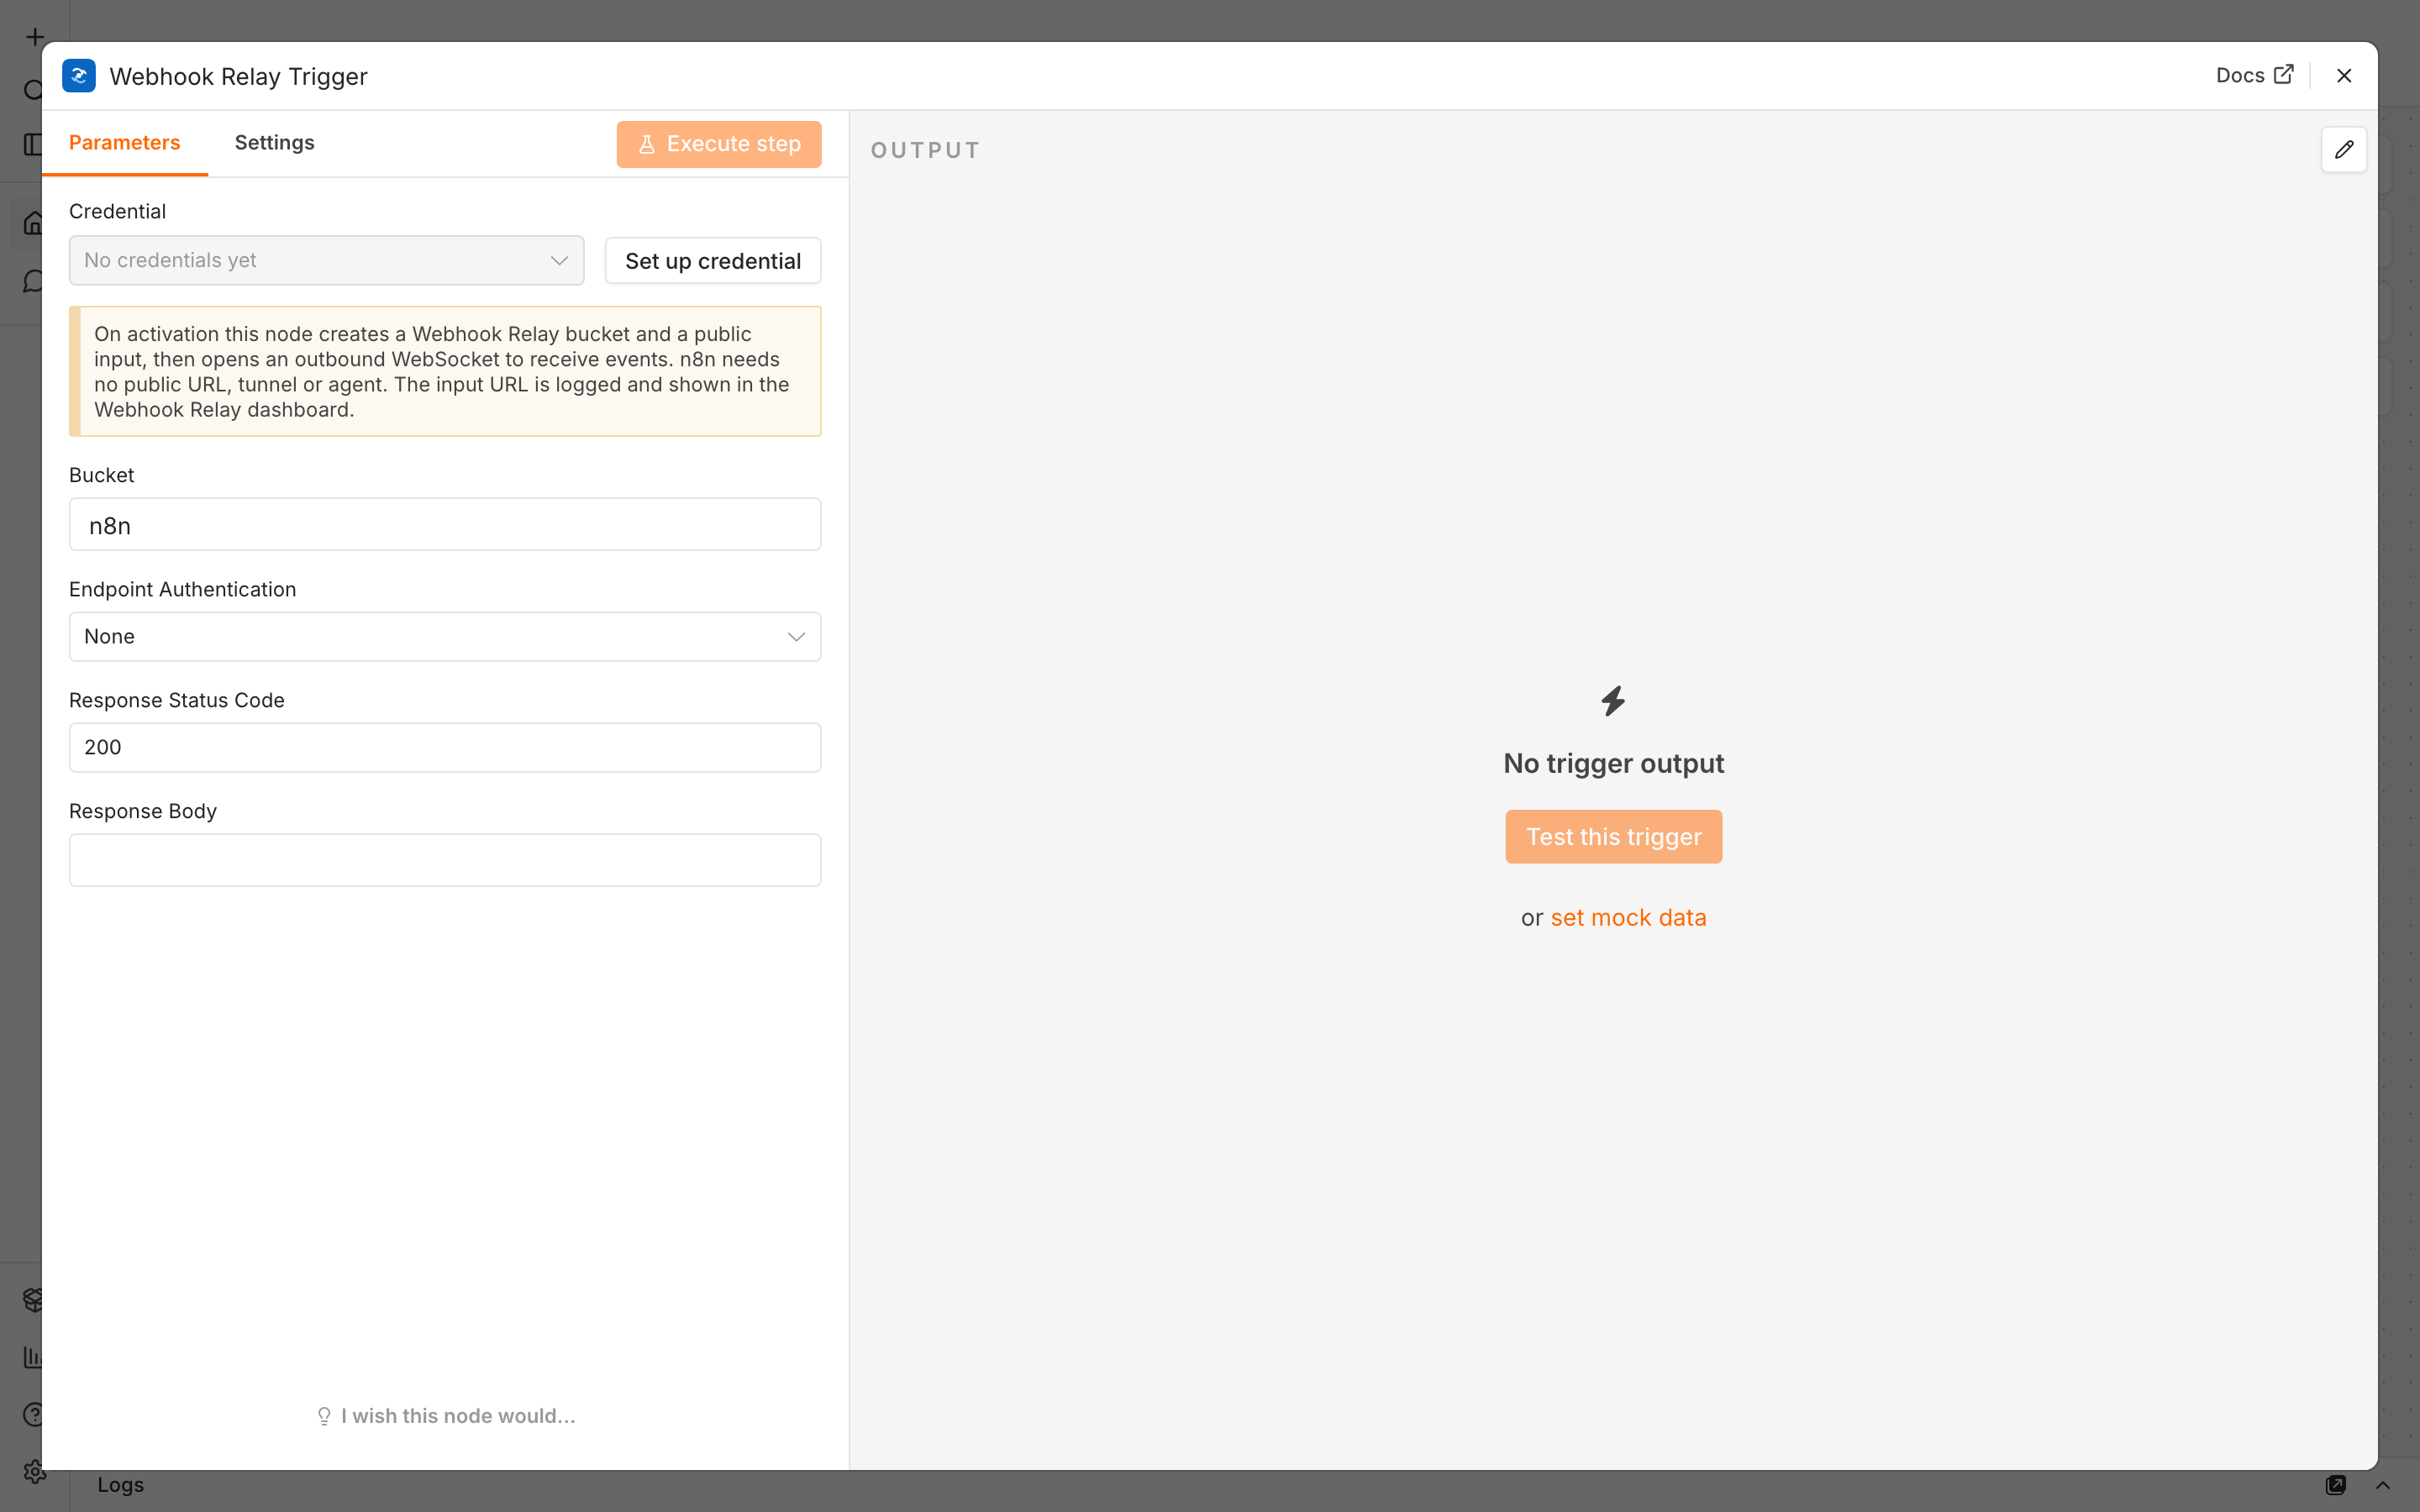The height and width of the screenshot is (1512, 2420).
Task: Click the yellow activation notice text
Action: tap(442, 372)
